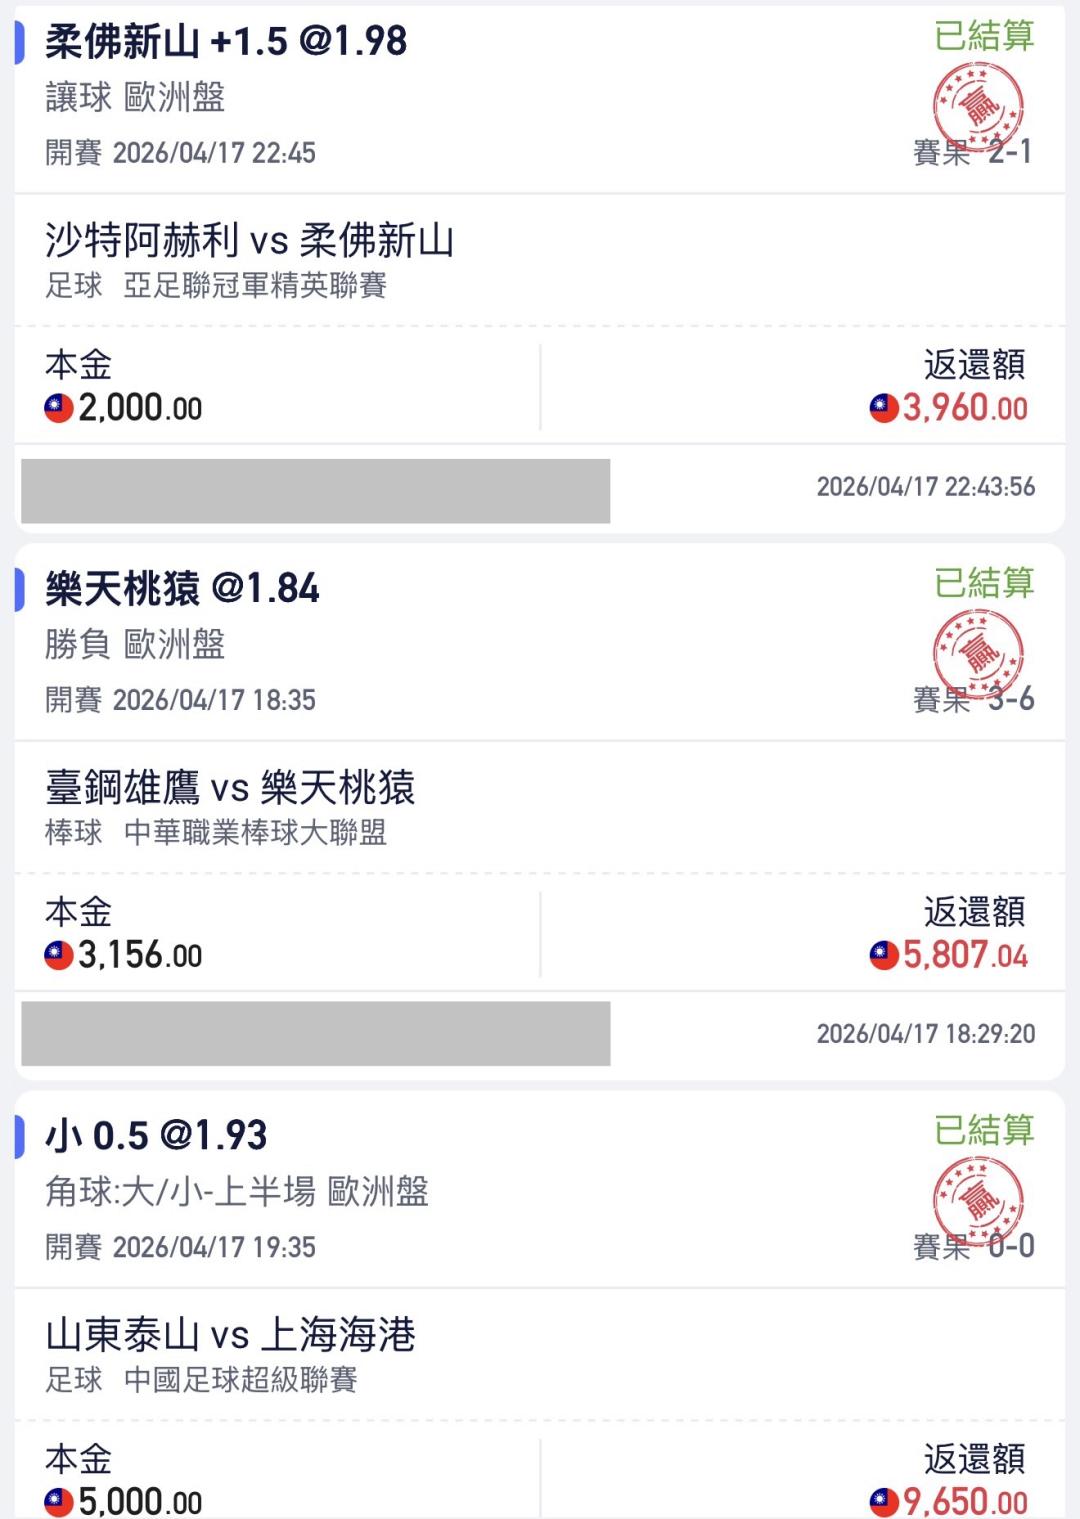Click the flag icon beside 9,650.00 payout
Image resolution: width=1080 pixels, height=1519 pixels.
coord(884,1501)
